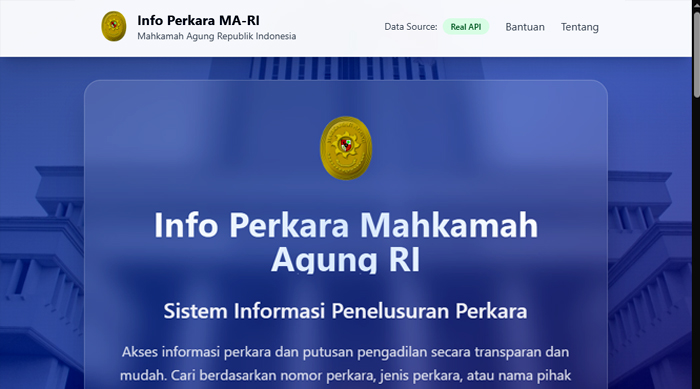Click the Info Perkara Mahkamah Agung RI heading
The image size is (700, 389).
point(346,242)
